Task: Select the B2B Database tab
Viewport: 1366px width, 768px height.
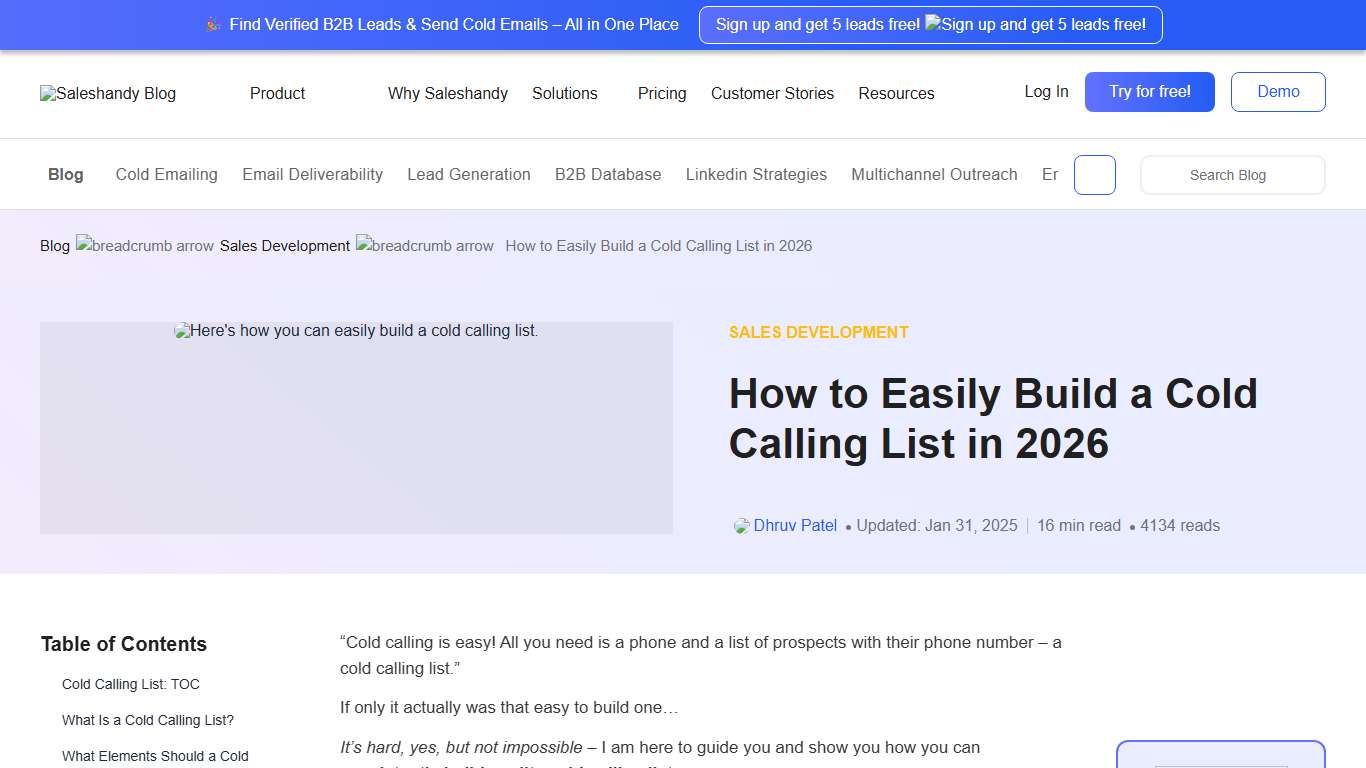Action: [x=608, y=174]
